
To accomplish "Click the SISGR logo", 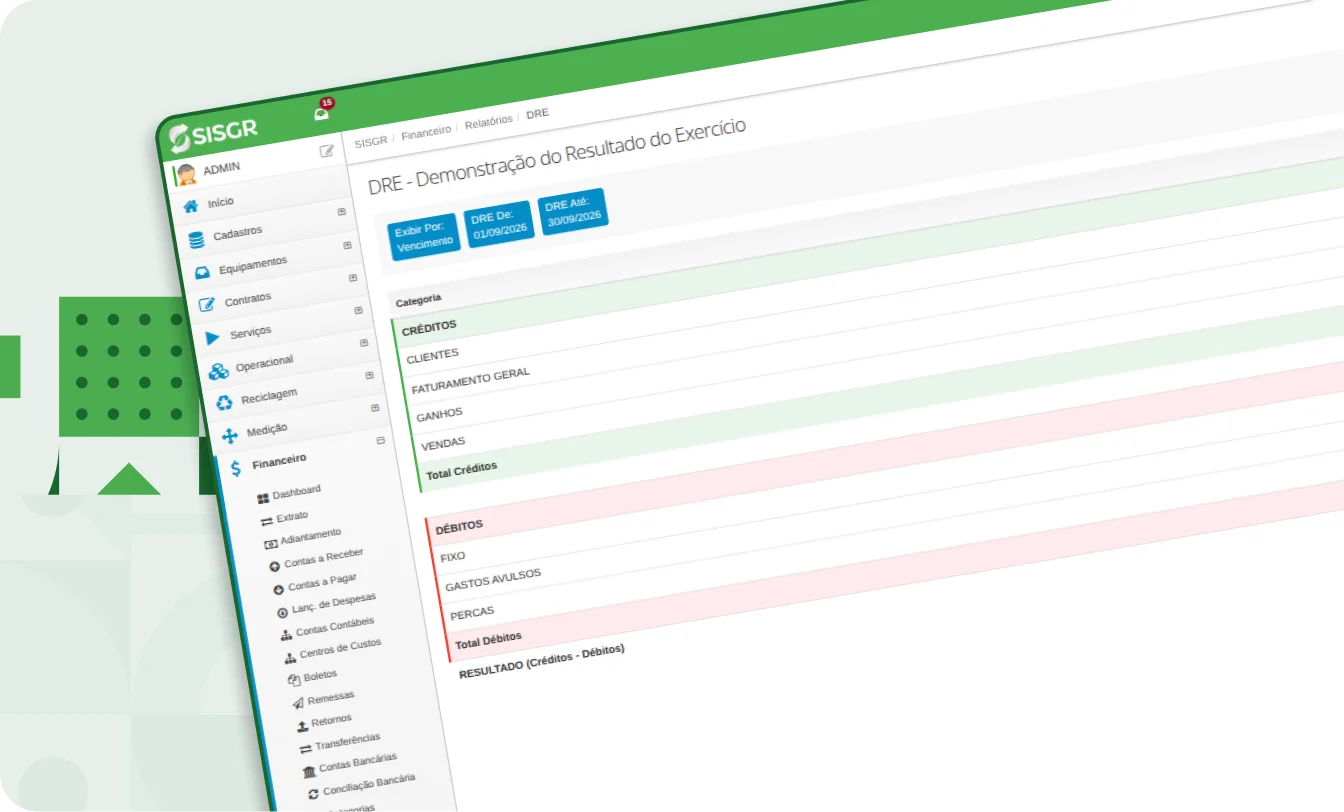I will click(x=213, y=132).
